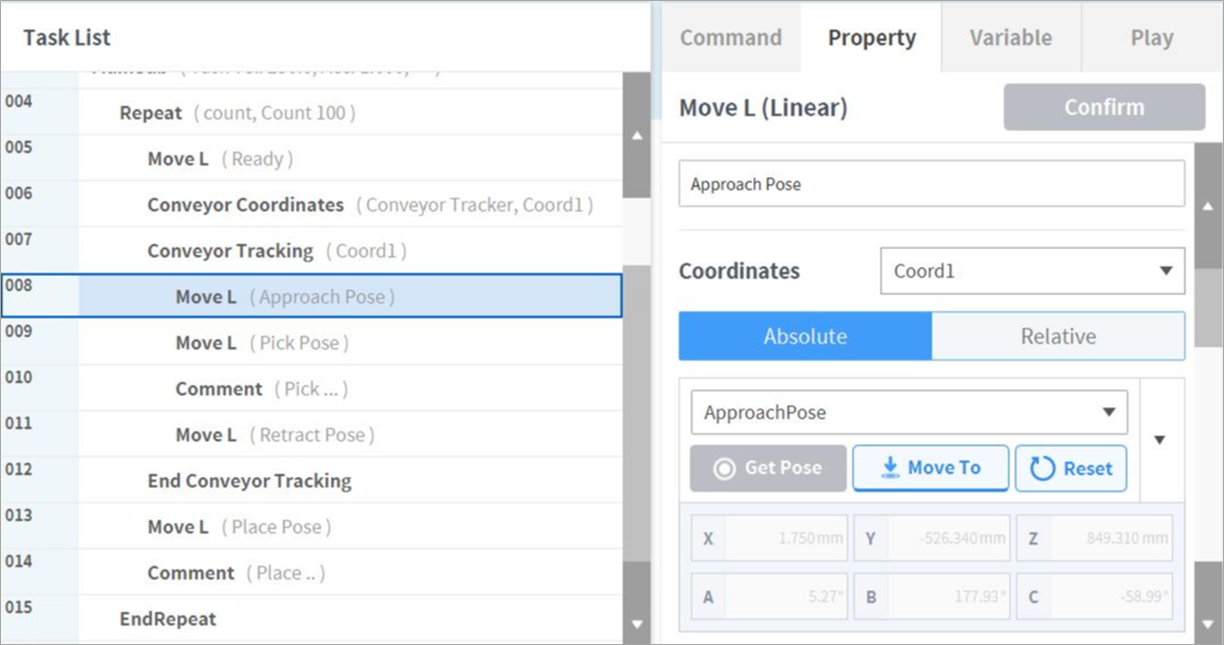Go to the Play tab
The image size is (1224, 645).
(x=1151, y=38)
